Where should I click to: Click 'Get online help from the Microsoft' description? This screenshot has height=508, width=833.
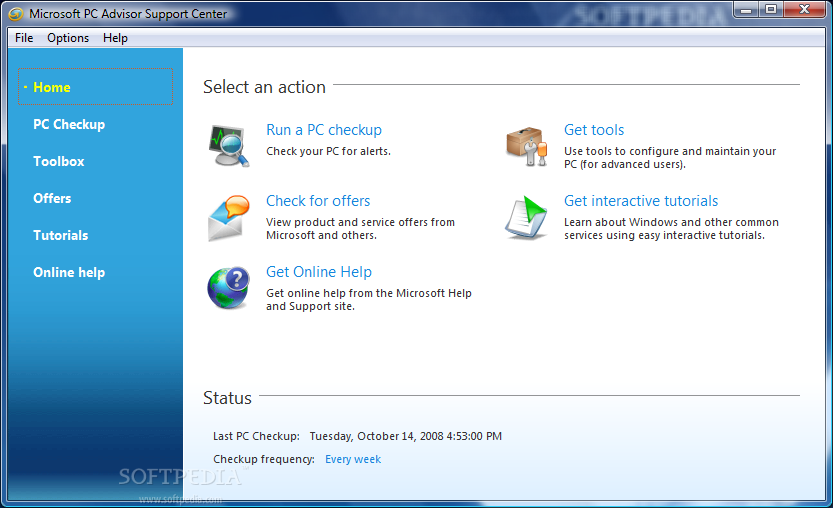click(x=369, y=300)
